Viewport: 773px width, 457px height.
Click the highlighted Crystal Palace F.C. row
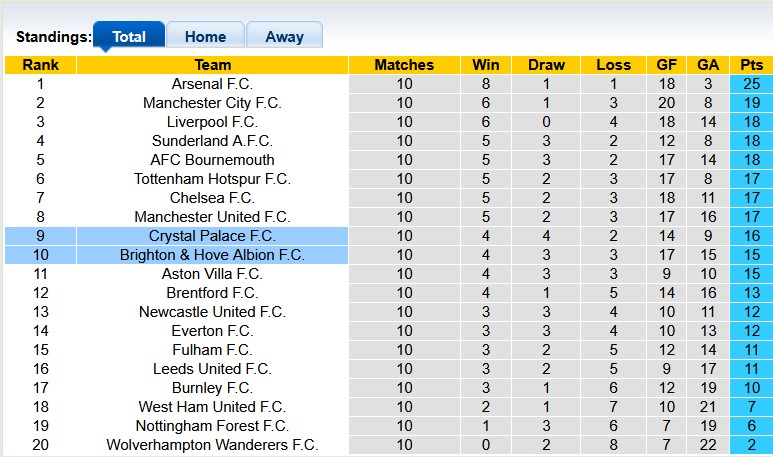tap(212, 236)
